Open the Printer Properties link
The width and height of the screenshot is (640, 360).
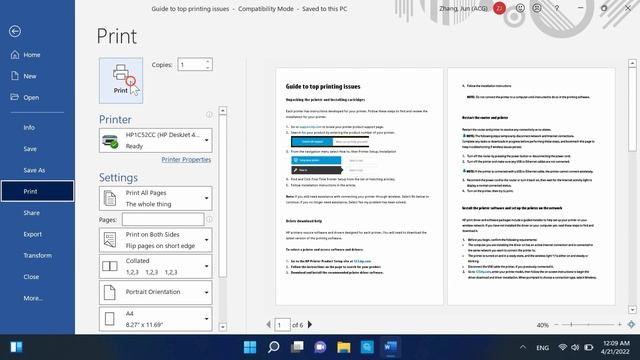click(x=186, y=160)
